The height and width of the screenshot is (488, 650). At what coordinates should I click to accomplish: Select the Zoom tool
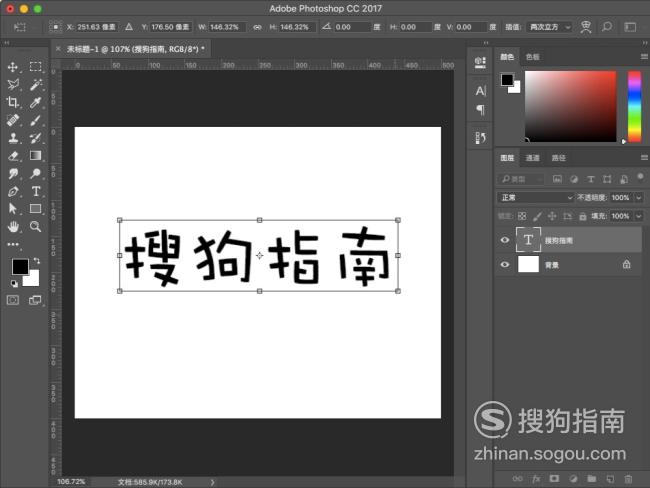(36, 226)
